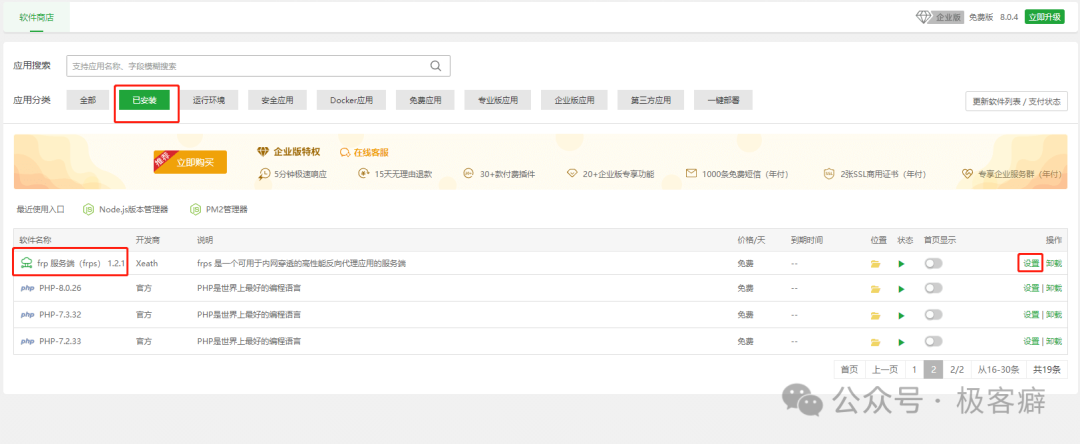
Task: Click the search magnifier icon
Action: pos(435,66)
